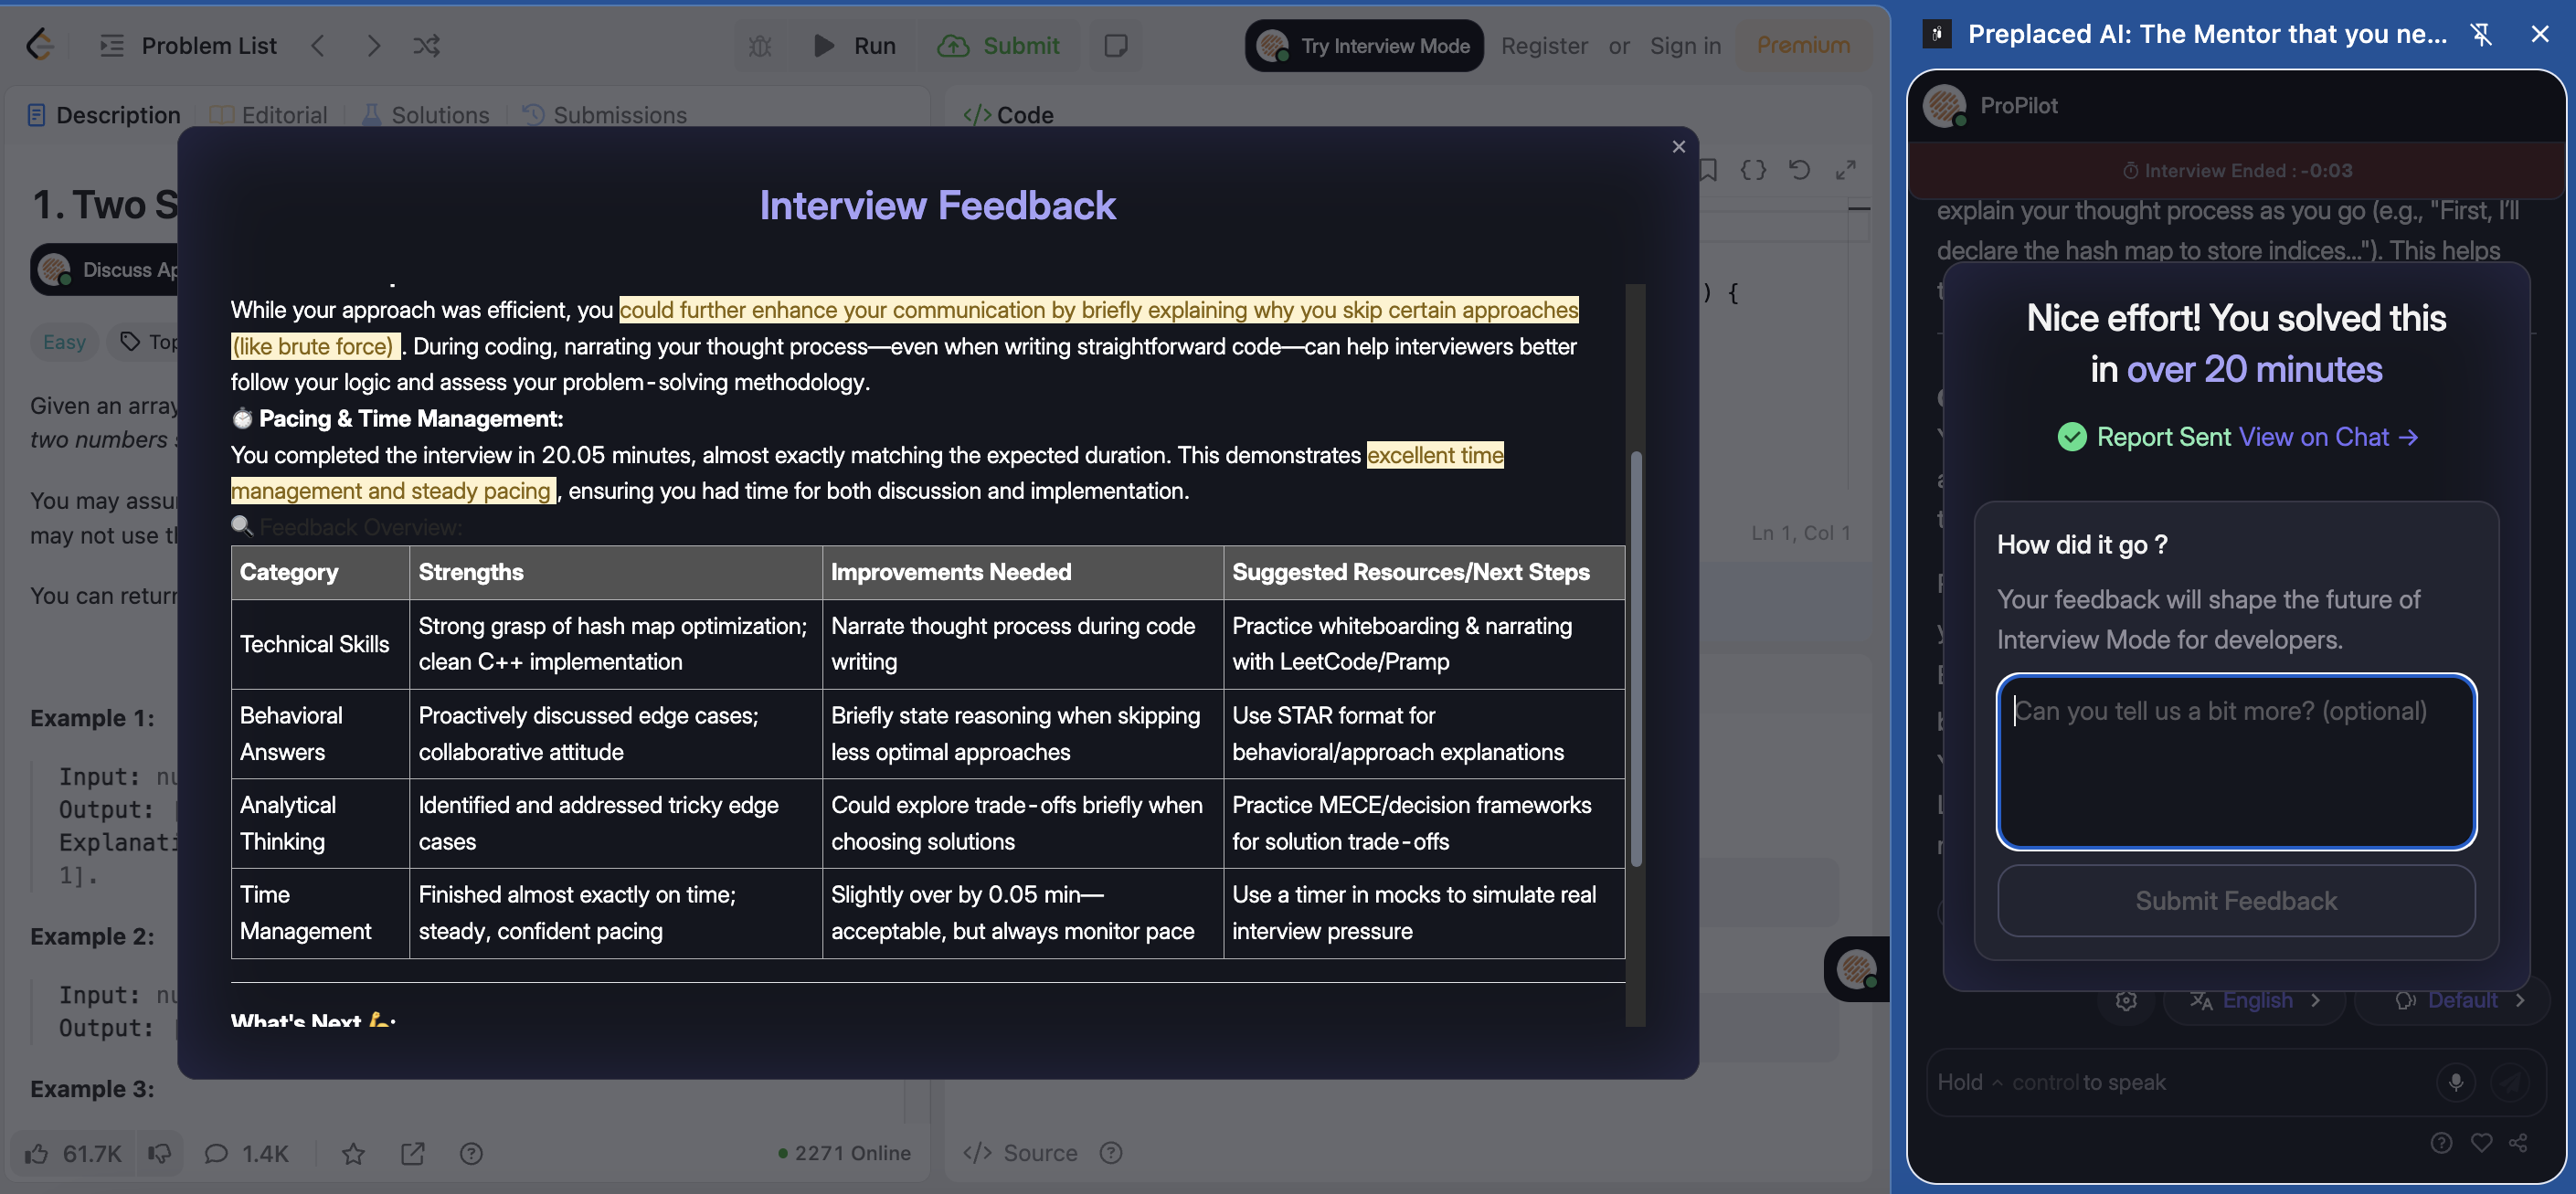Close the Interview Feedback dialog
The height and width of the screenshot is (1194, 2576).
pos(1679,147)
